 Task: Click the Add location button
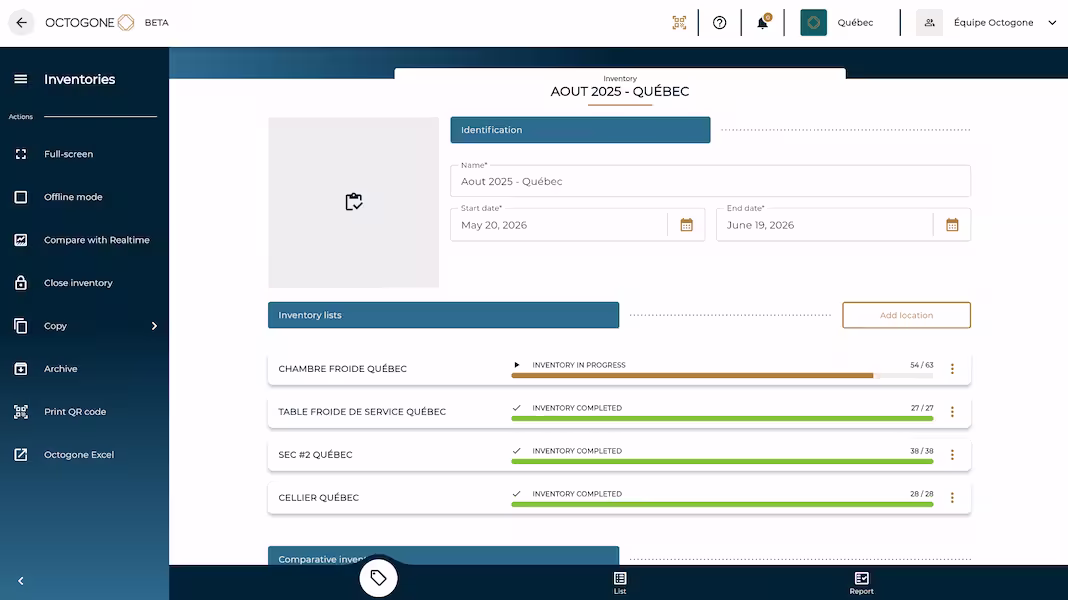906,315
